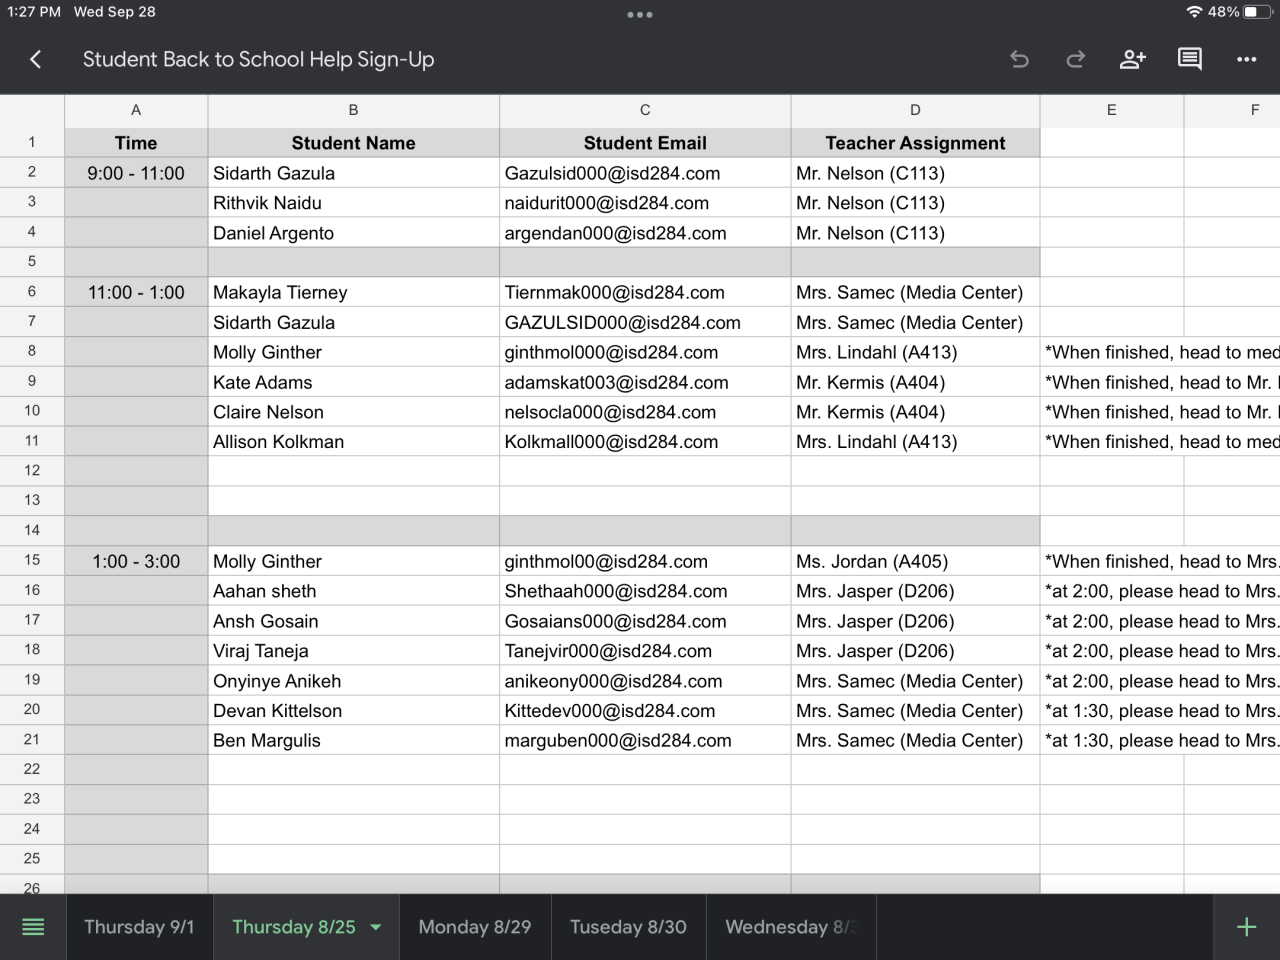Undo the last edit

point(1019,60)
